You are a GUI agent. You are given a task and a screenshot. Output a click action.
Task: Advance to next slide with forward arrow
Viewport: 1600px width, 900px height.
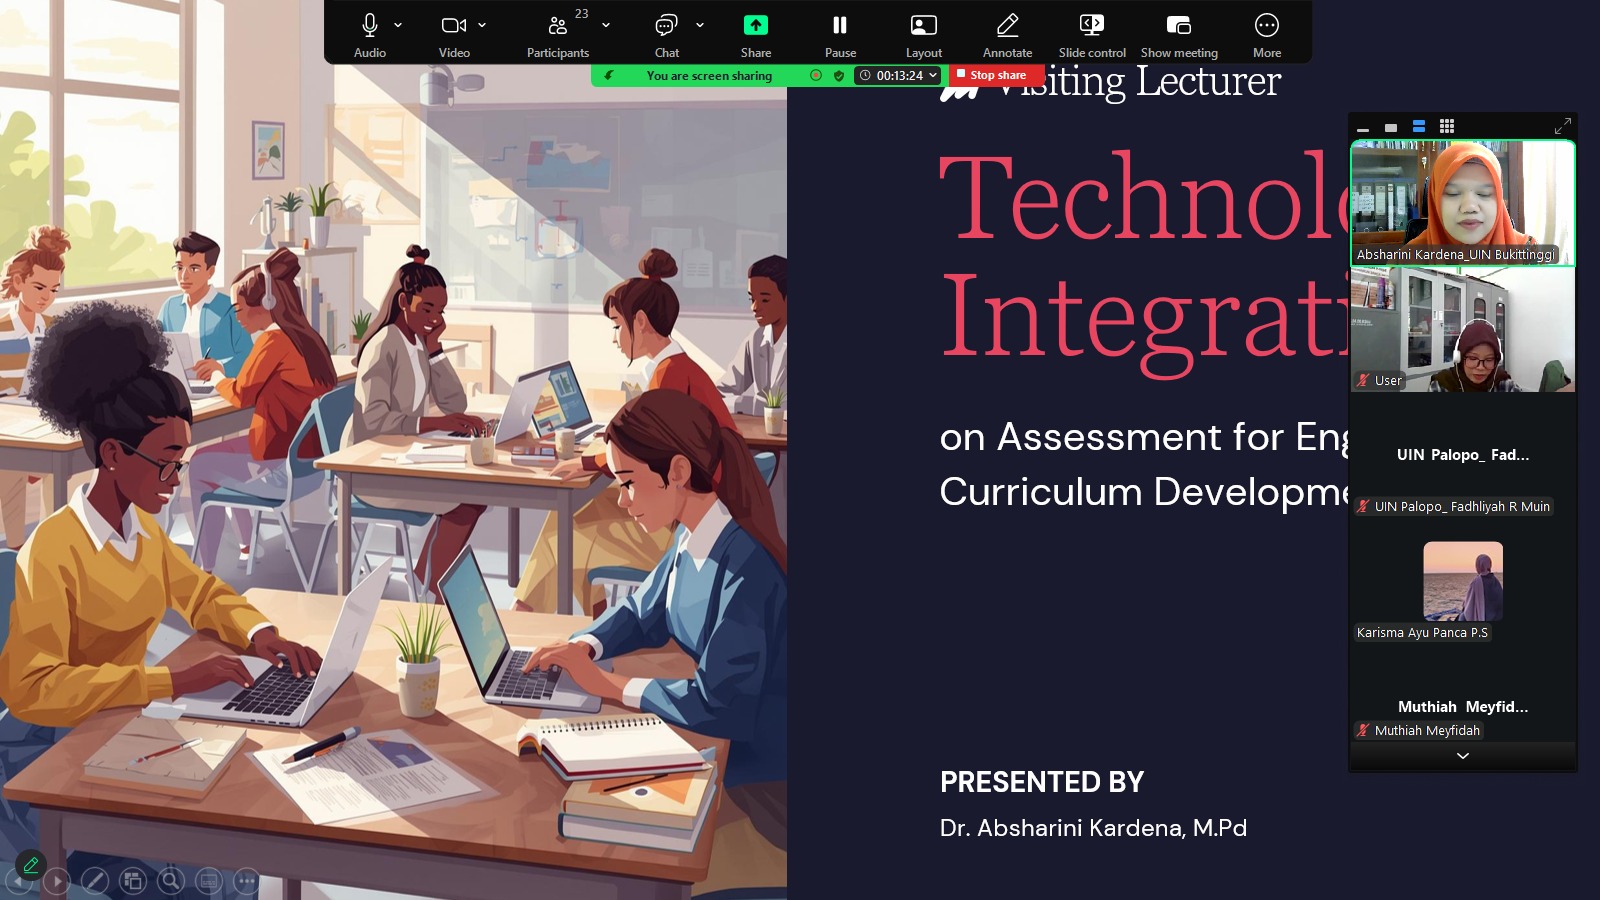[57, 881]
